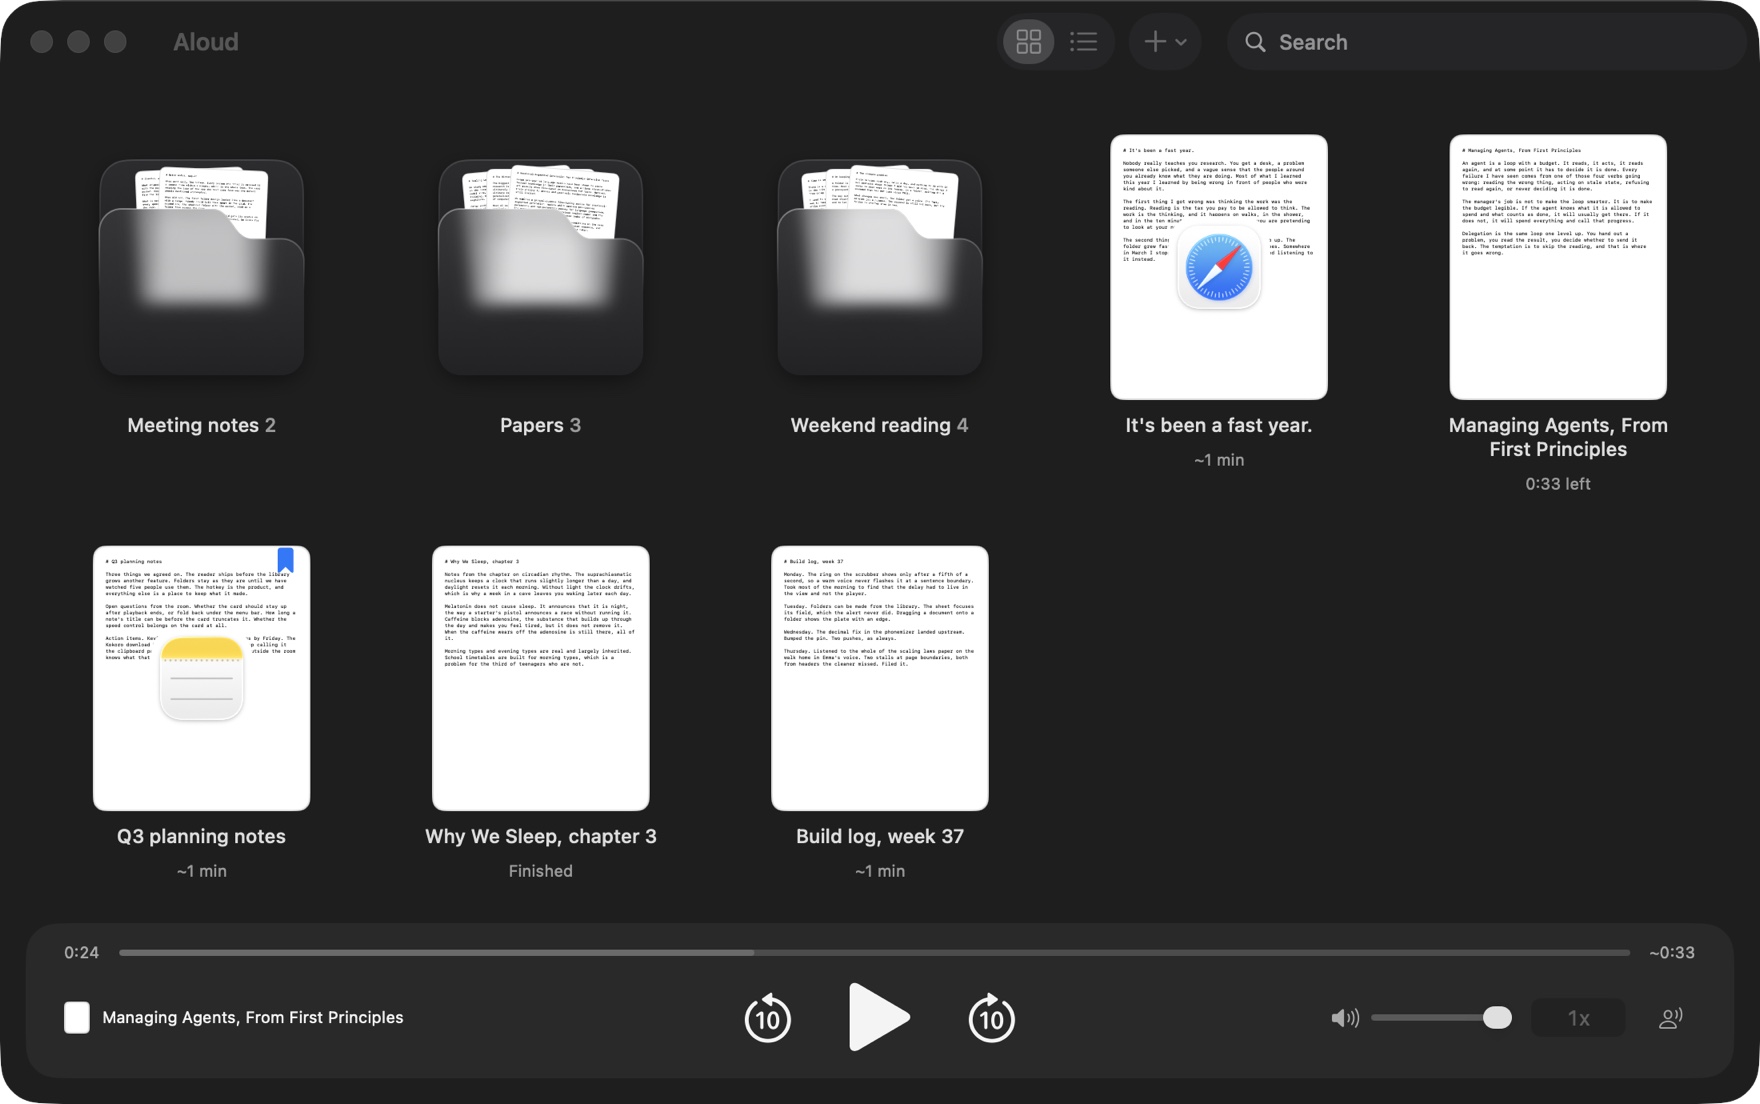Skip back 10 seconds
Image resolution: width=1760 pixels, height=1104 pixels.
pos(767,1018)
